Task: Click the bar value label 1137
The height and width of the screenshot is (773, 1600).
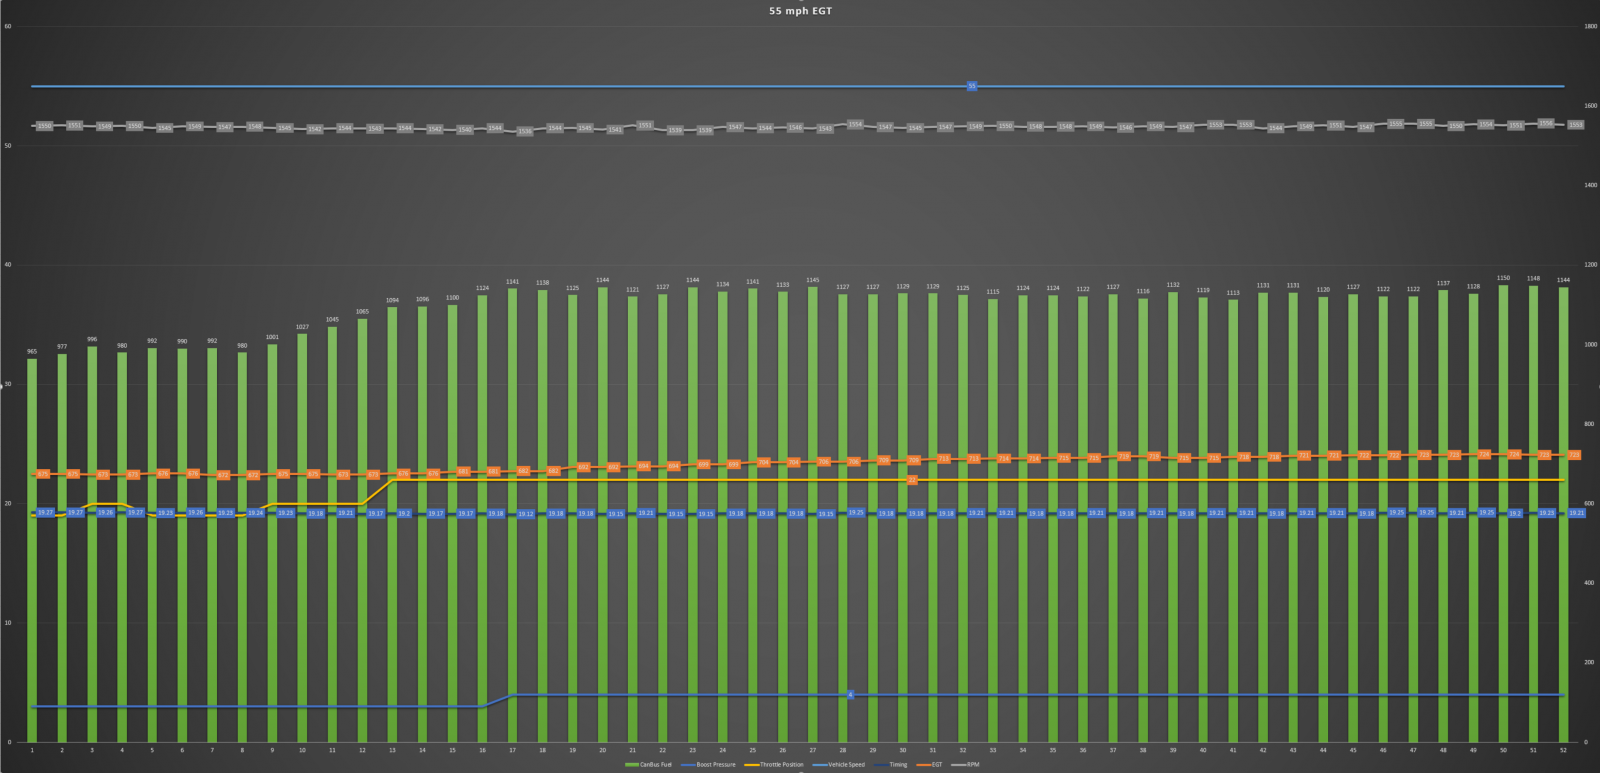Action: [1443, 284]
